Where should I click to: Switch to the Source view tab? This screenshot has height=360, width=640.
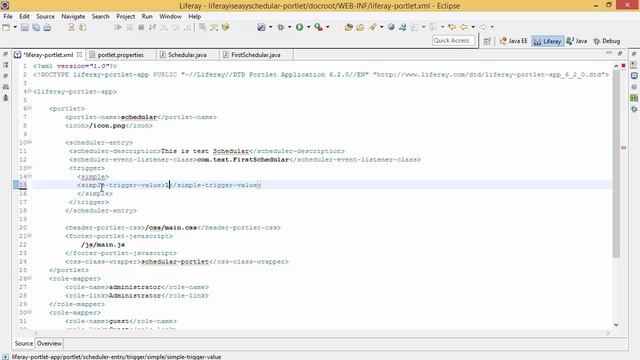tap(24, 344)
